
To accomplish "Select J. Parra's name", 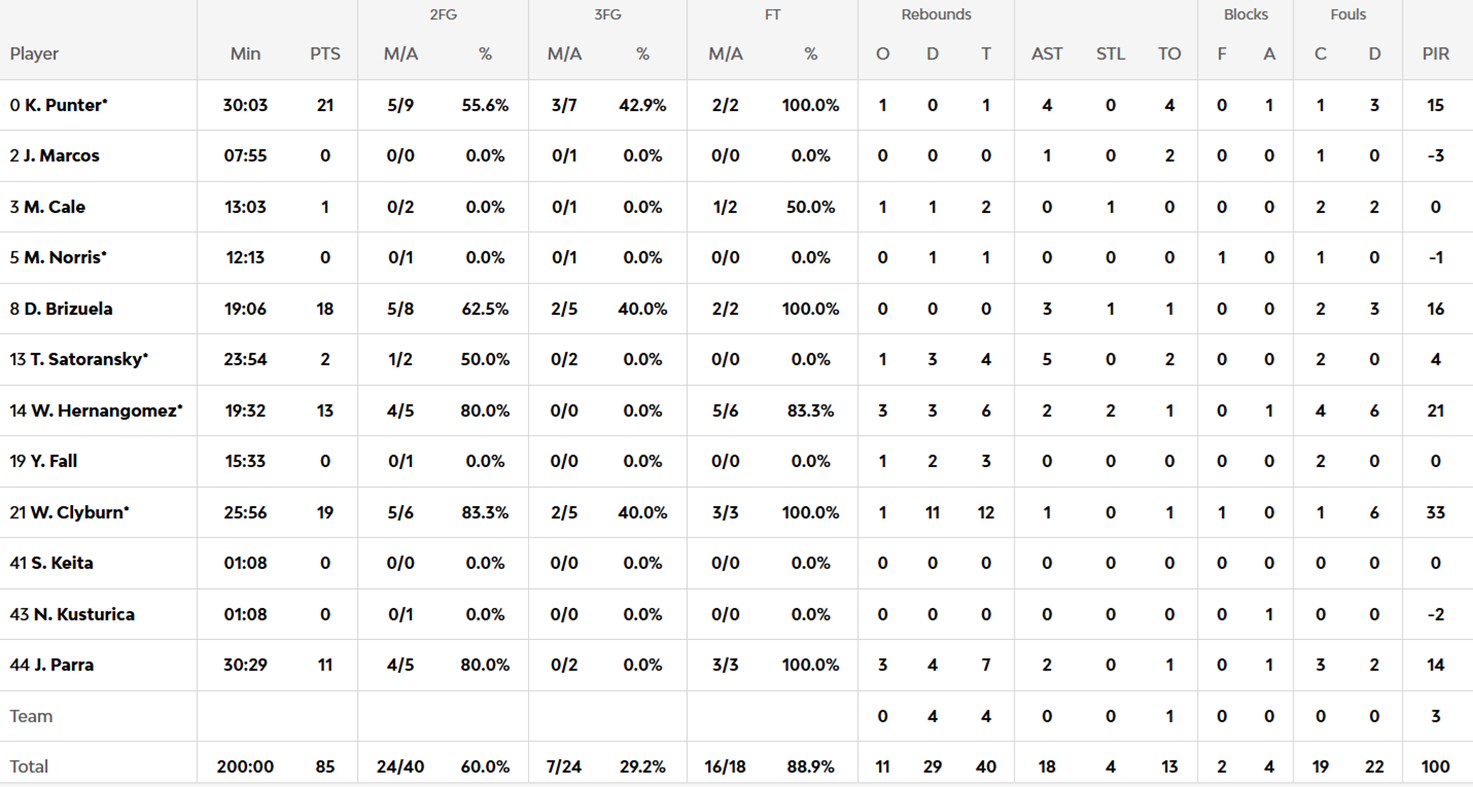I will tap(62, 665).
